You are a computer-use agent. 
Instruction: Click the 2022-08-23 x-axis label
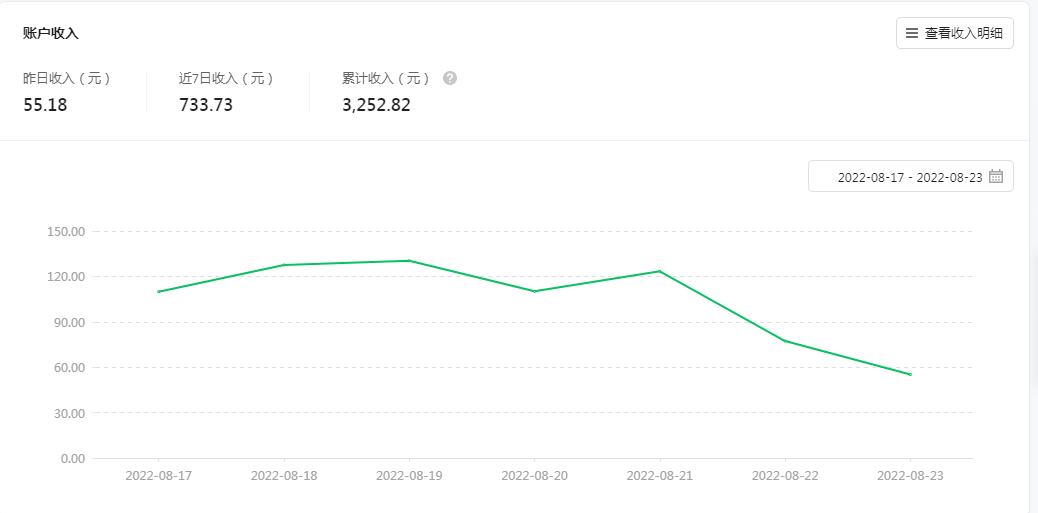(x=910, y=476)
